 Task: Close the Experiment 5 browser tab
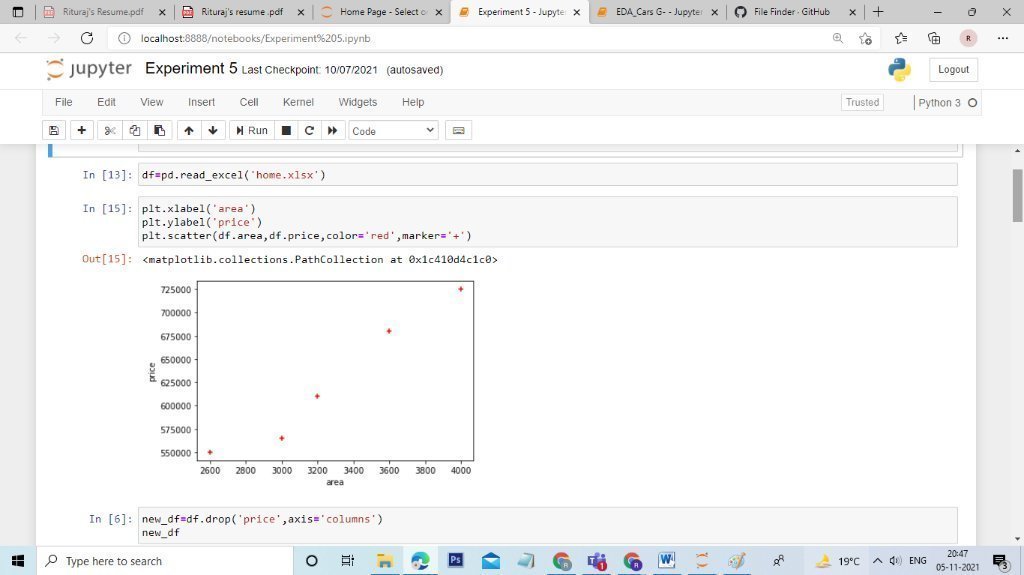tap(577, 12)
